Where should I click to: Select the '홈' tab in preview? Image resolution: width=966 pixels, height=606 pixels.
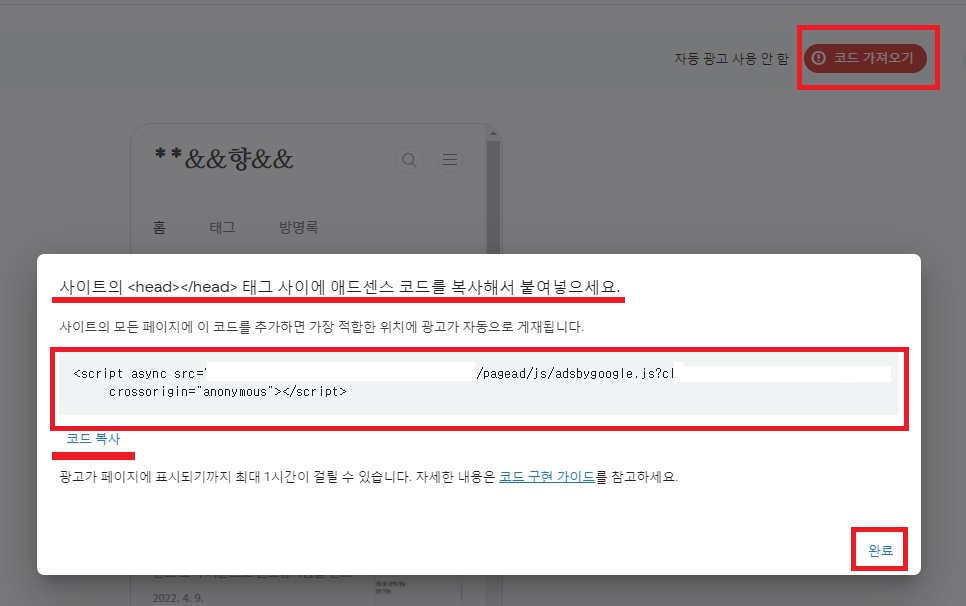click(159, 227)
